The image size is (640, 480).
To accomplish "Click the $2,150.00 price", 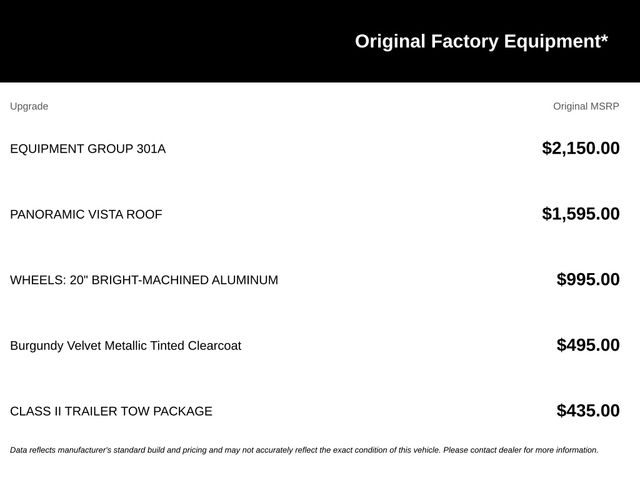I will click(581, 148).
